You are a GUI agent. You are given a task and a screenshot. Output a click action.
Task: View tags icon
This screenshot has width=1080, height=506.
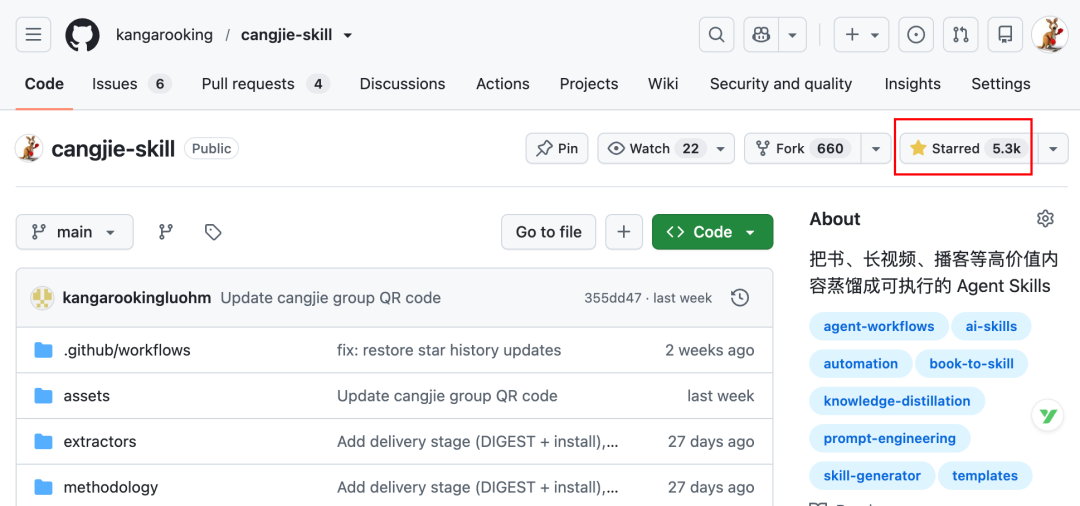214,232
